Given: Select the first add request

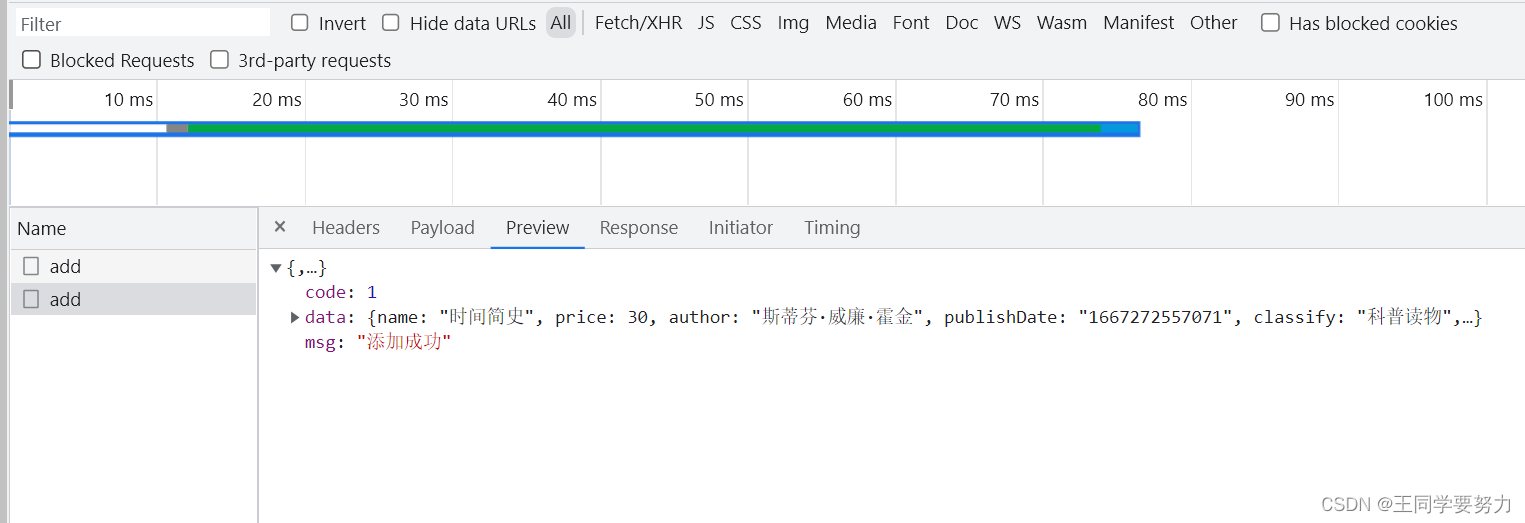Looking at the screenshot, I should (133, 266).
